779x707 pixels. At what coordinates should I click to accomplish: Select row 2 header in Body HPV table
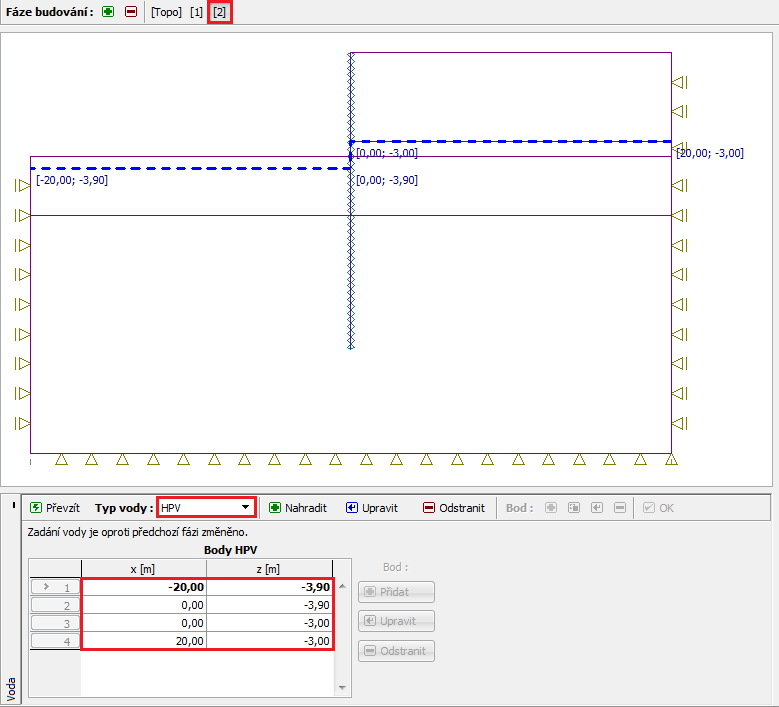pyautogui.click(x=55, y=605)
